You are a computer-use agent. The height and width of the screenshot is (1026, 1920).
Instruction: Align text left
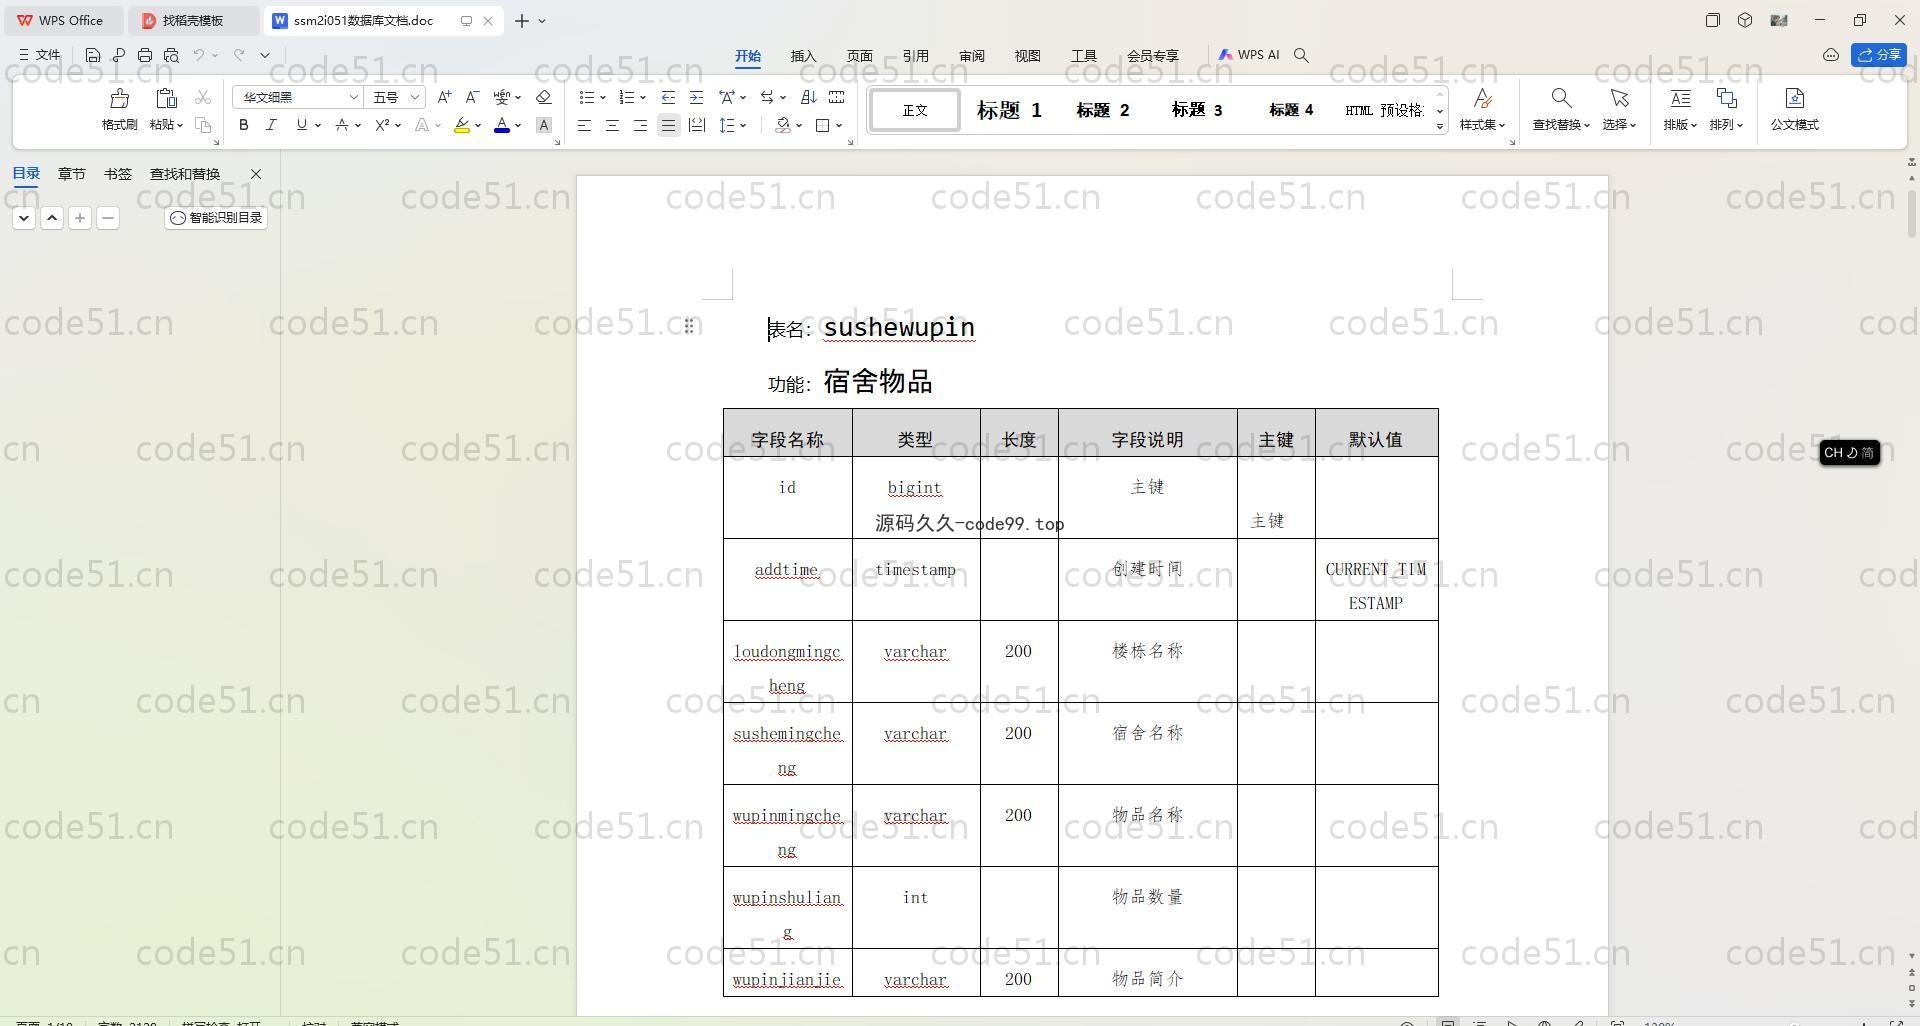click(584, 125)
